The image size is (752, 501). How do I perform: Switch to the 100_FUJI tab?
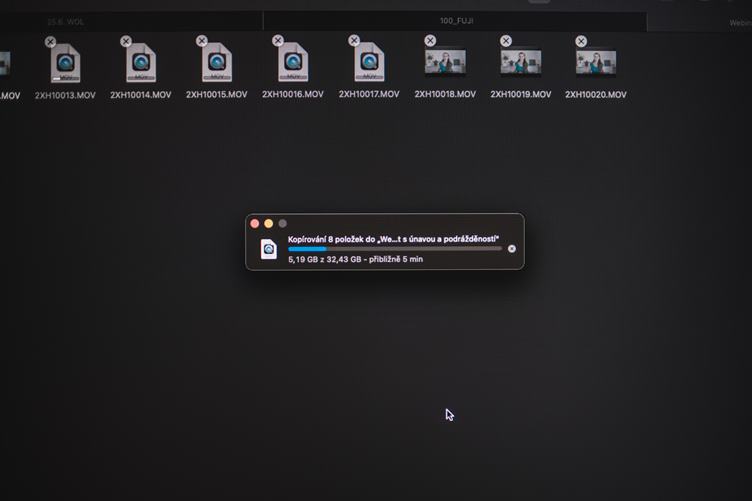[x=455, y=21]
